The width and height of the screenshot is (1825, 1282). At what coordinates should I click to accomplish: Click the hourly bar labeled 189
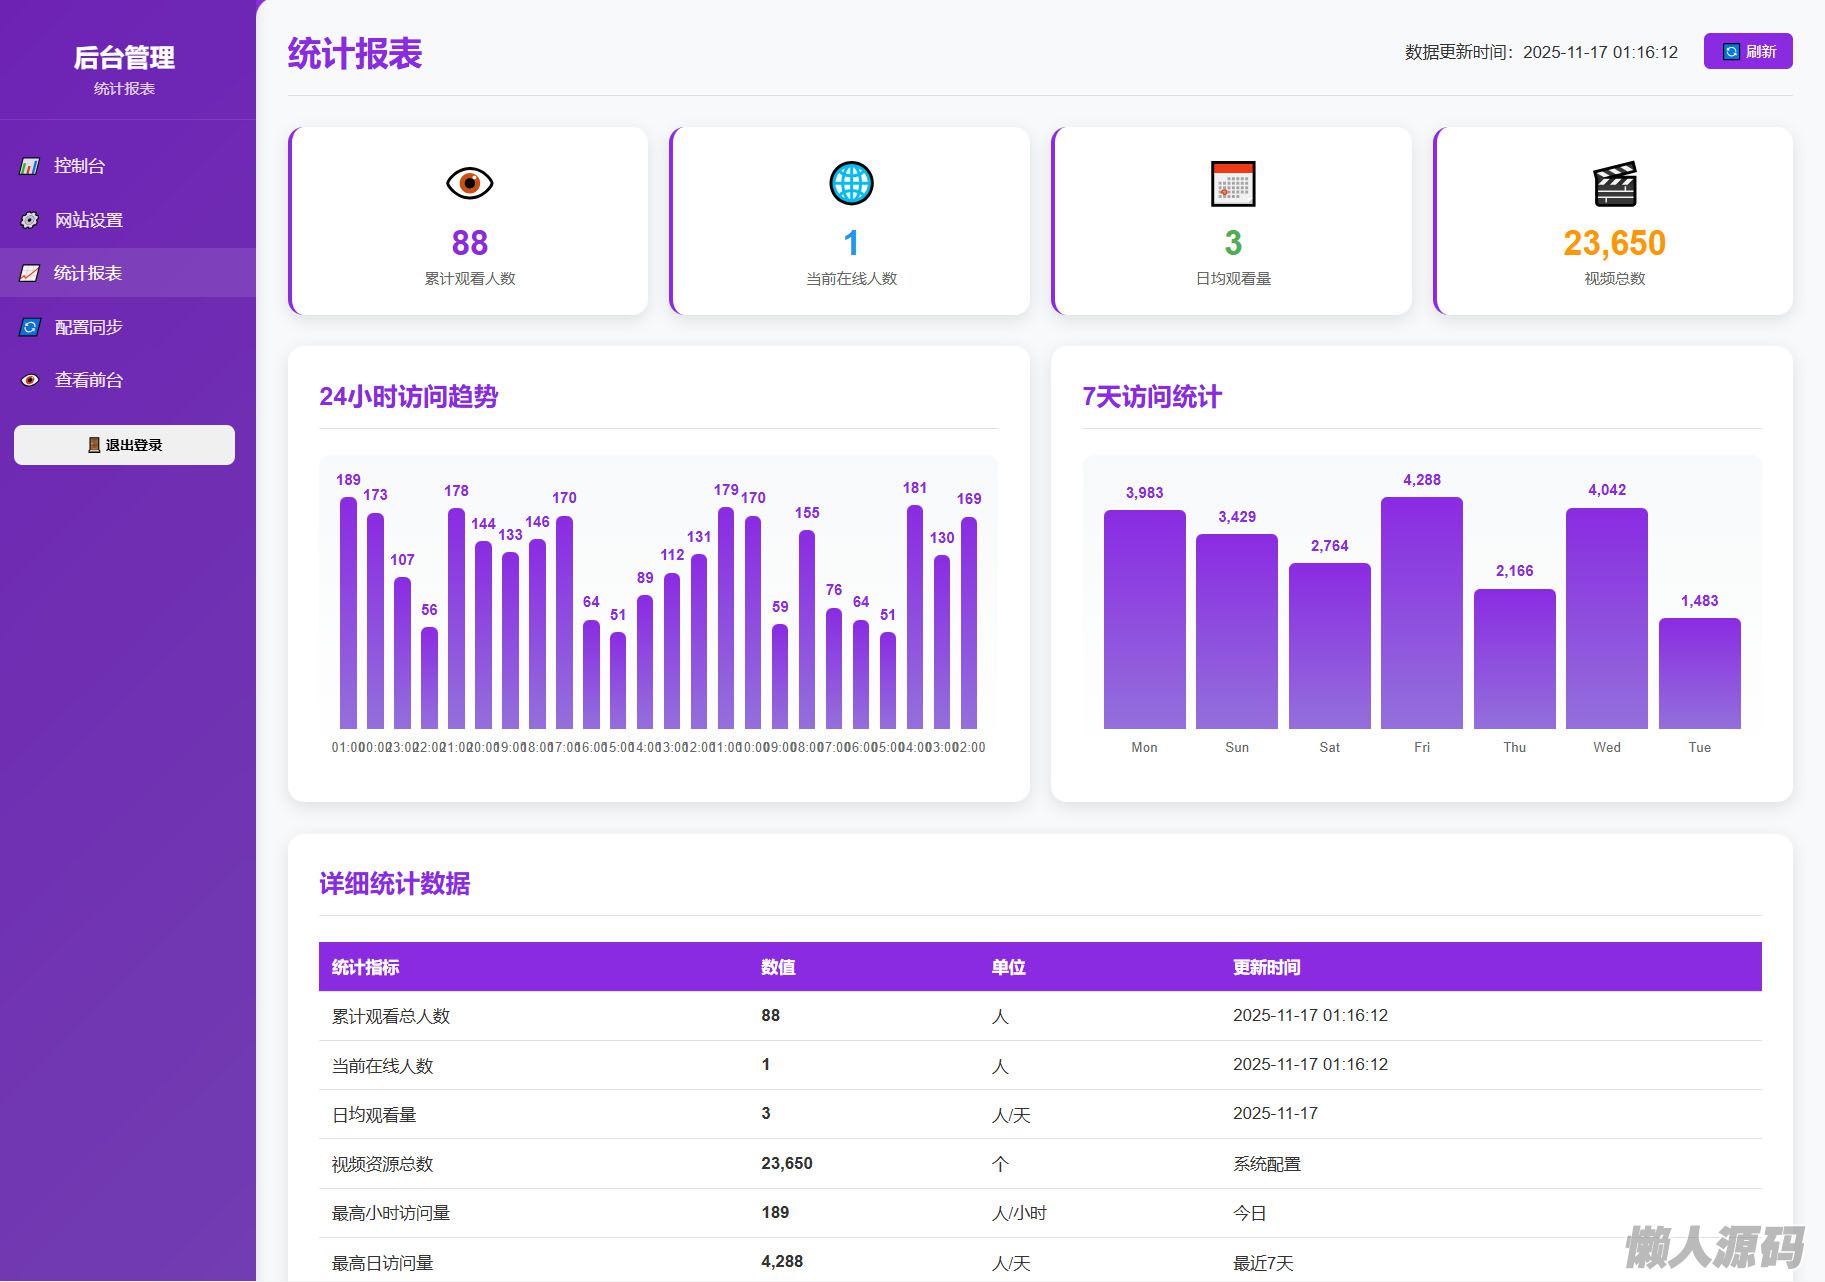(348, 612)
